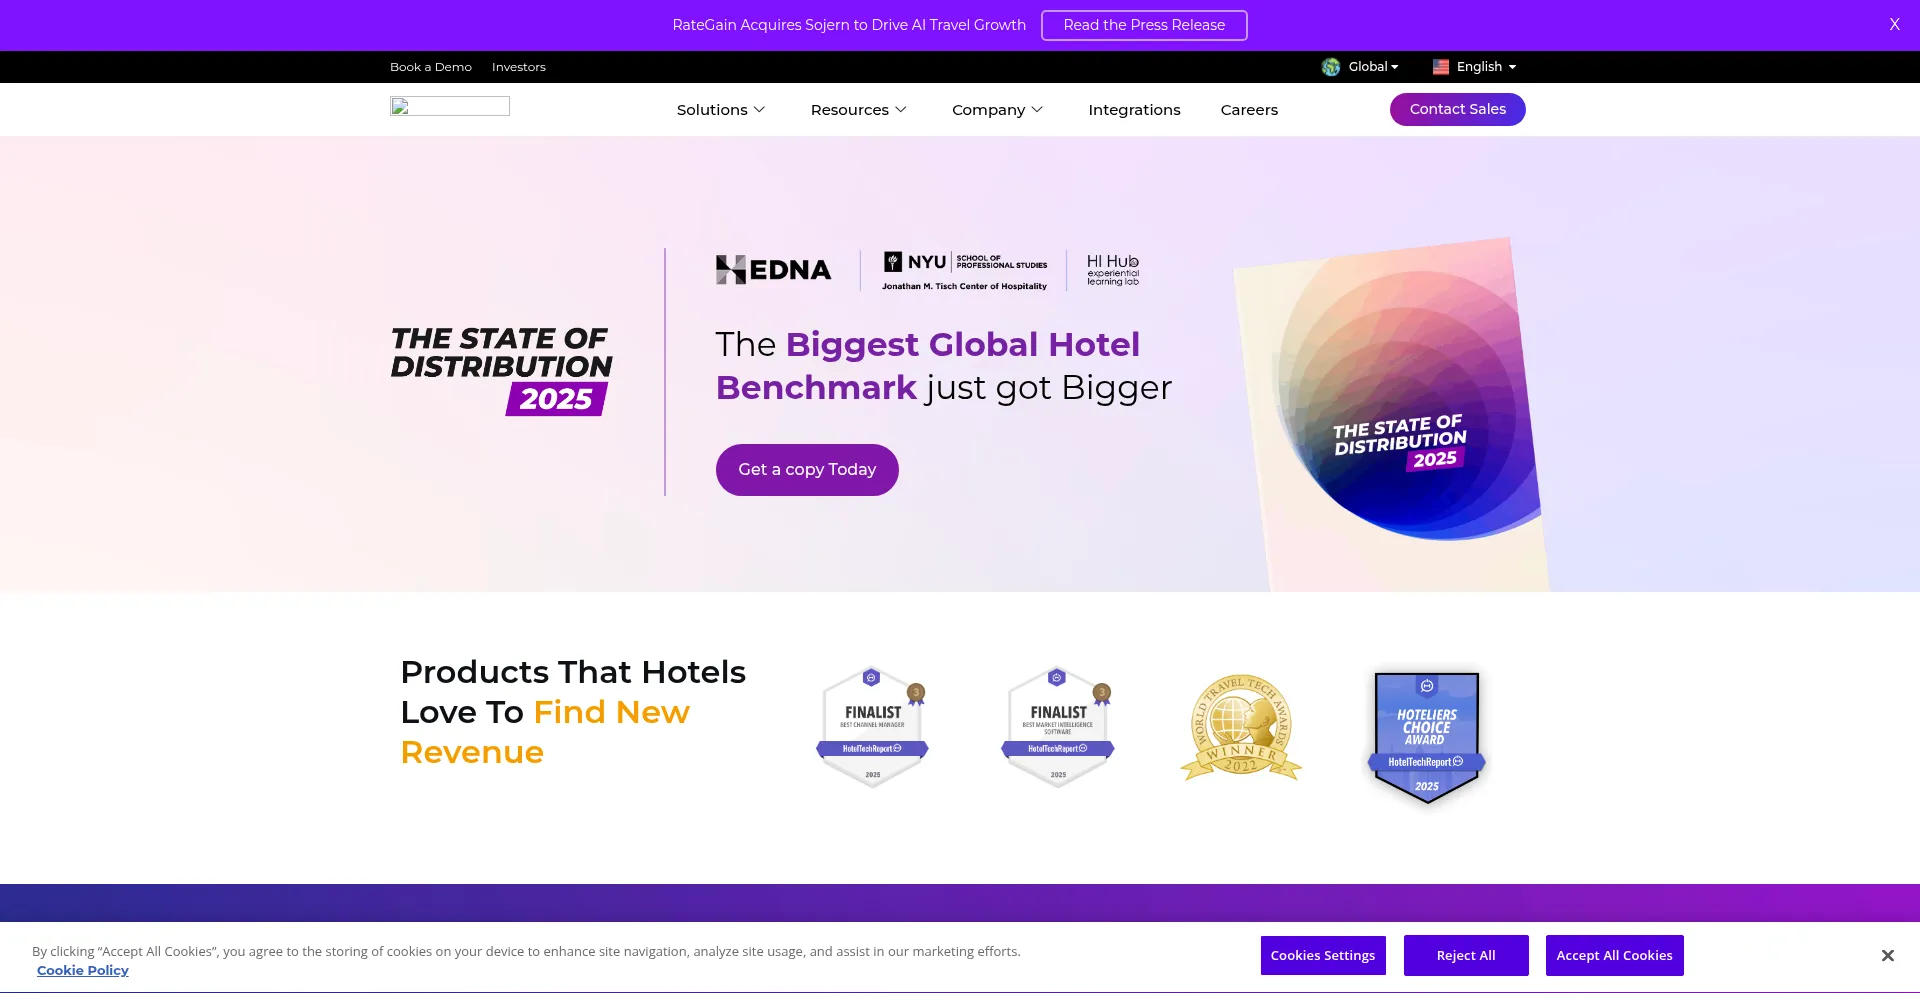Open the English language dropdown
This screenshot has height=993, width=1920.
1475,67
